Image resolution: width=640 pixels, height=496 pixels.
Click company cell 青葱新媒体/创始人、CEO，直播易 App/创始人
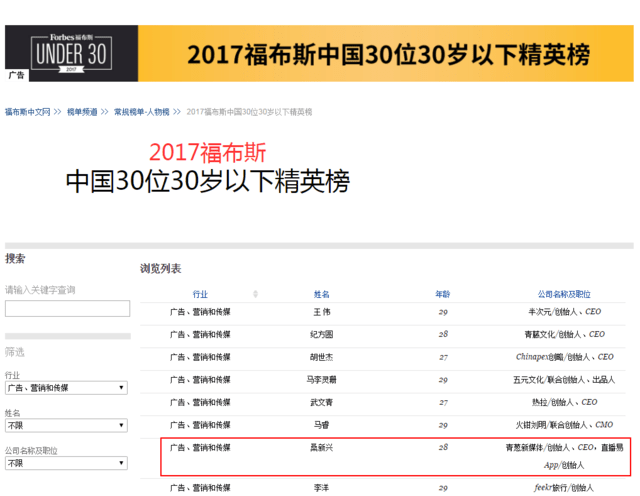564,456
